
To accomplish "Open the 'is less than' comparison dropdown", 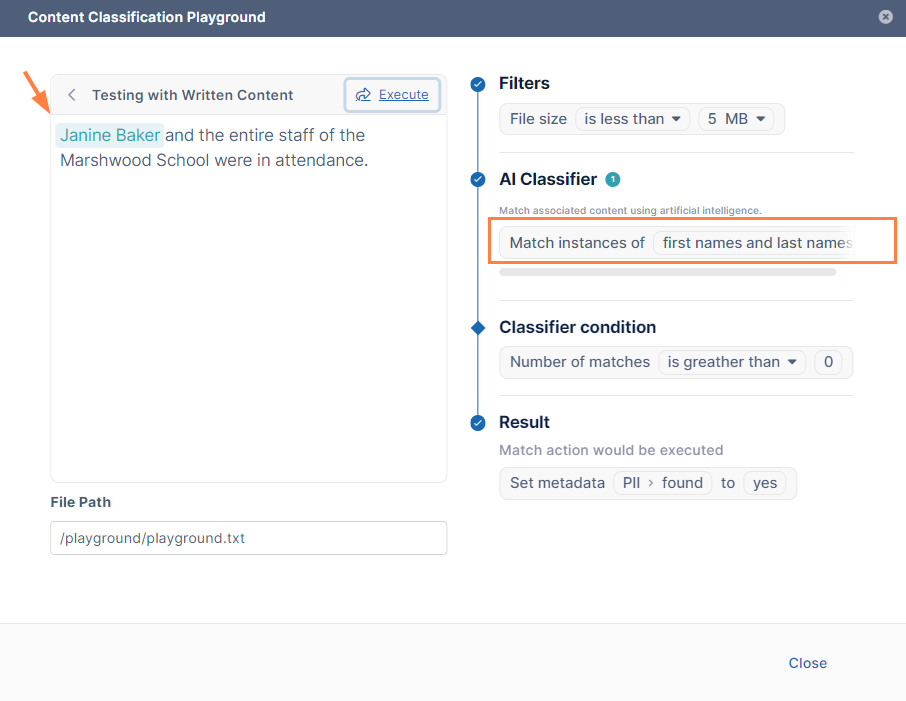I will [632, 119].
